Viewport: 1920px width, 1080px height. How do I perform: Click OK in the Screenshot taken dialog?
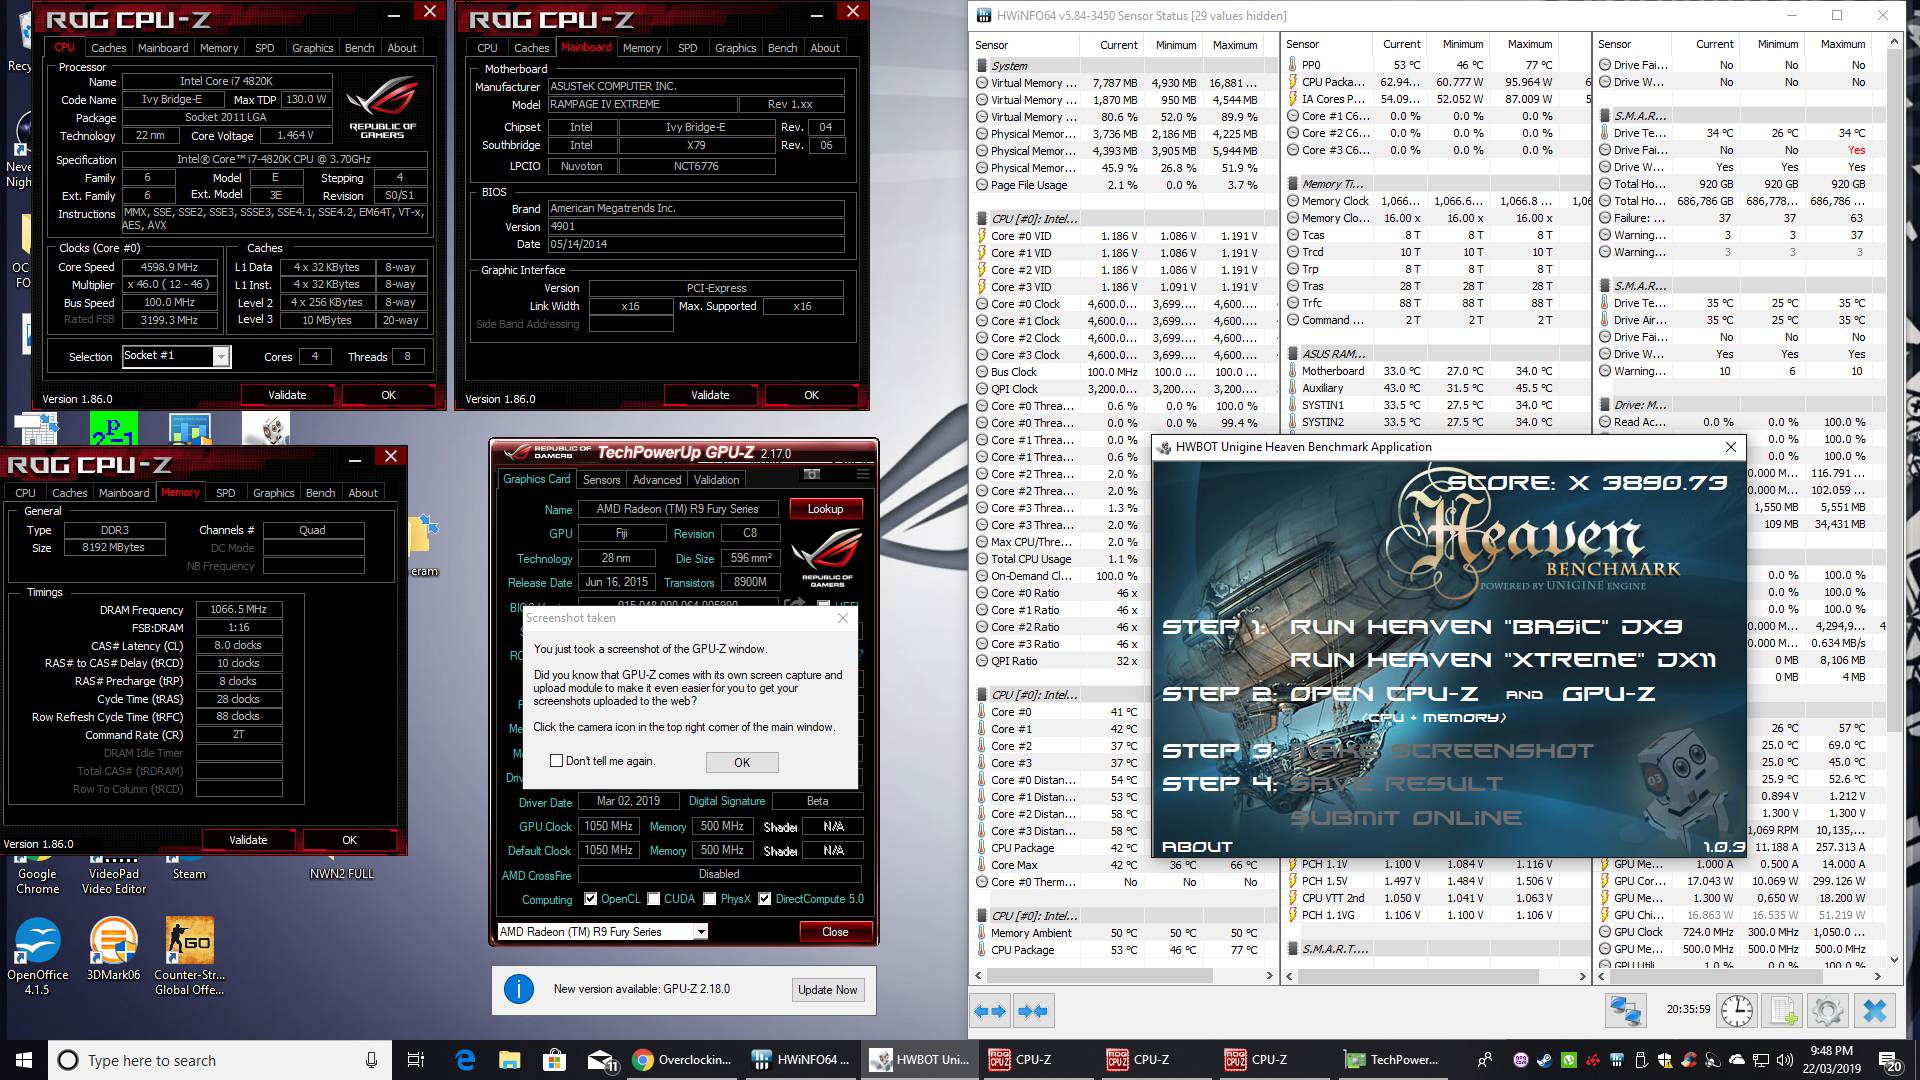click(x=742, y=762)
